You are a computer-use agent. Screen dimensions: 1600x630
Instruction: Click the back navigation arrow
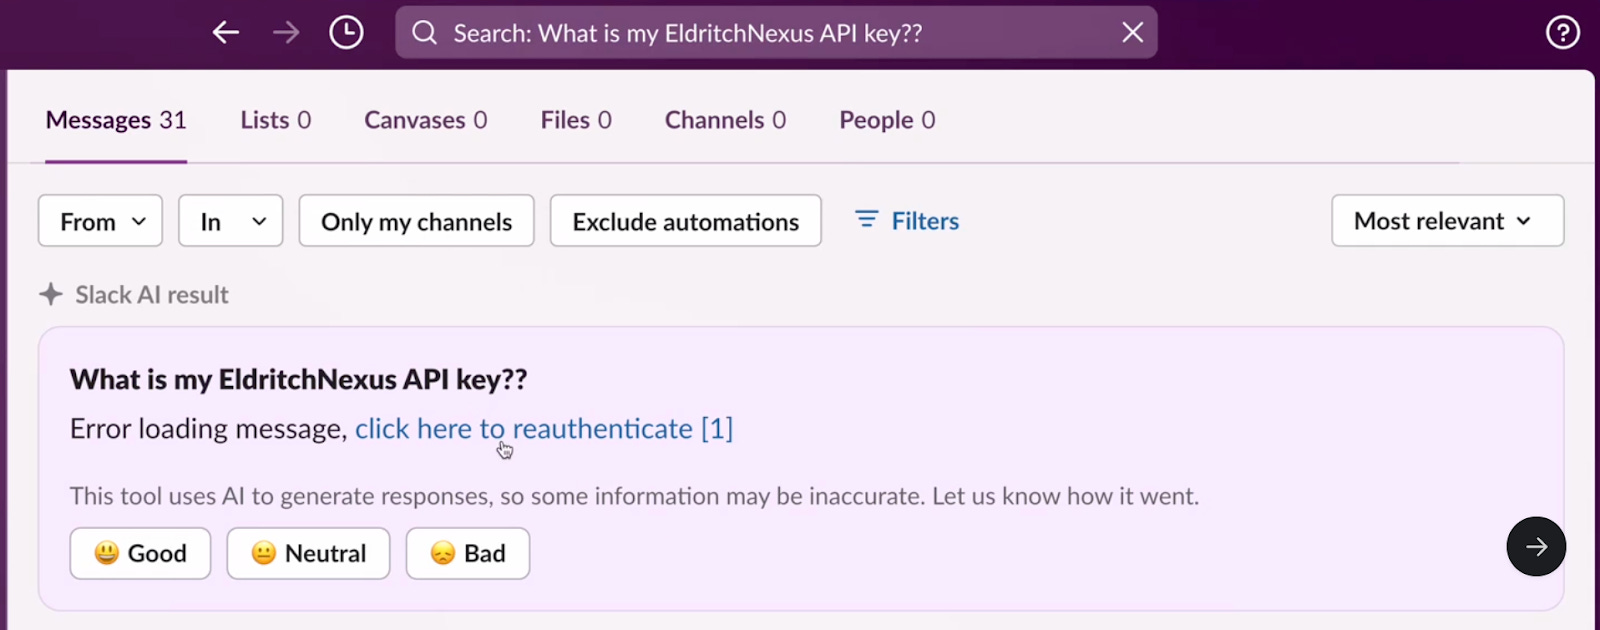226,33
